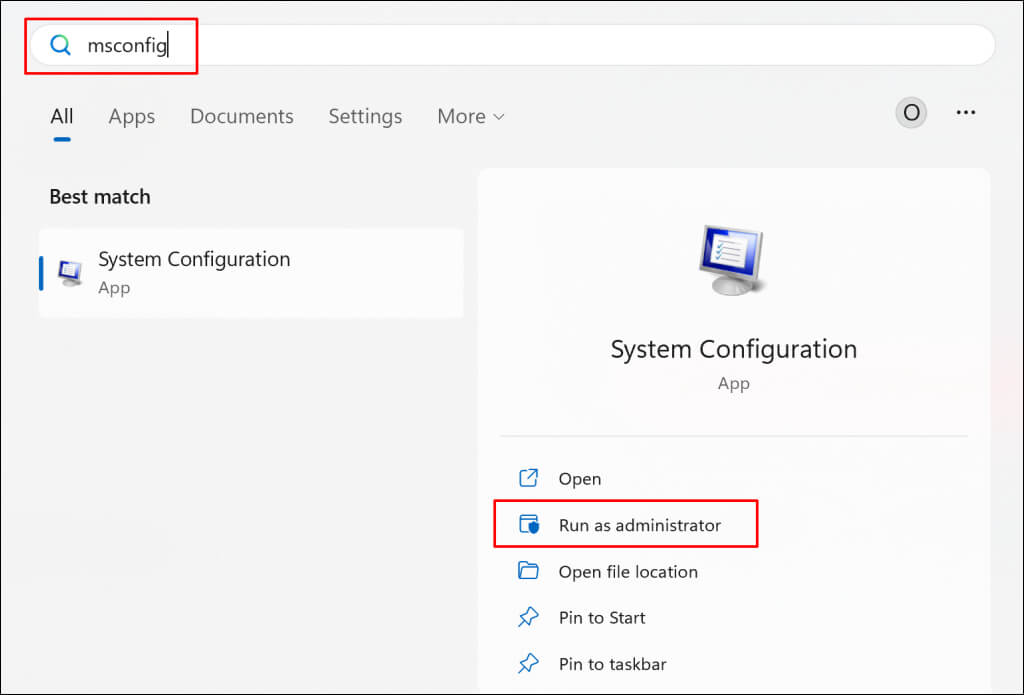Viewport: 1024px width, 695px height.
Task: Click the large System Configuration monitor icon
Action: point(733,259)
